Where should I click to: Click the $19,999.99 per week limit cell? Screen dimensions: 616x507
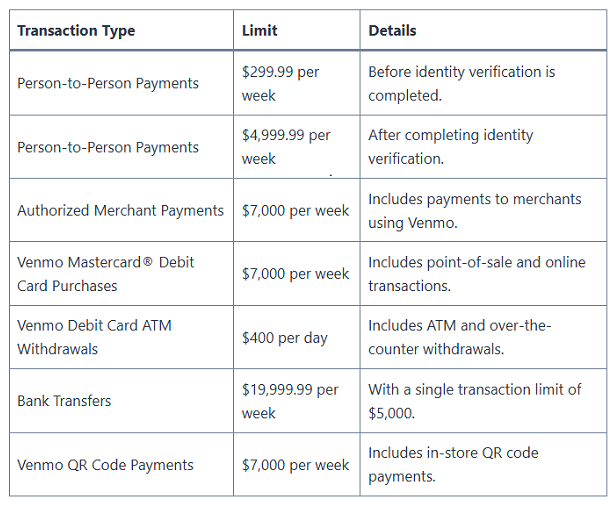click(290, 401)
